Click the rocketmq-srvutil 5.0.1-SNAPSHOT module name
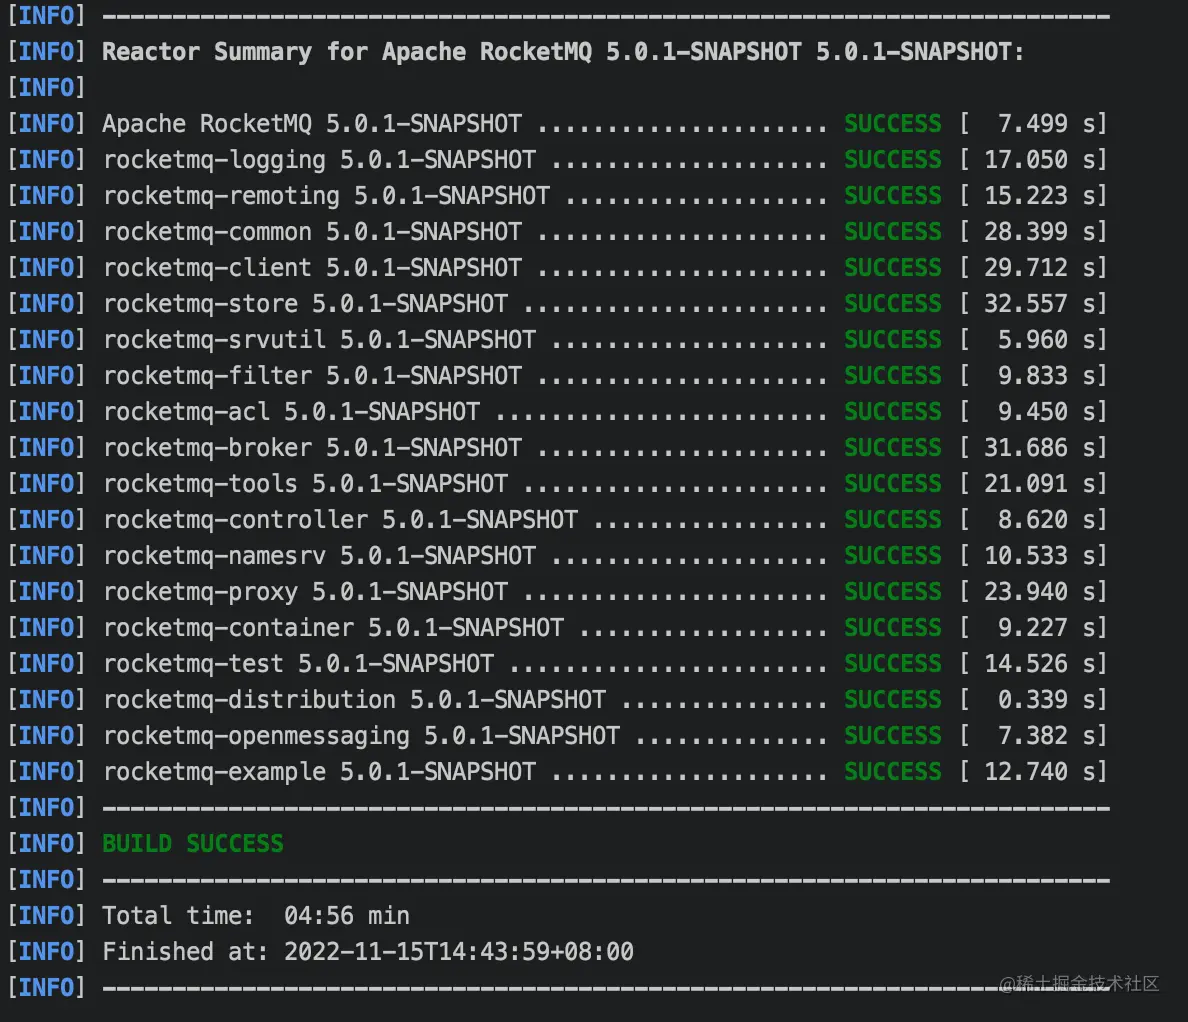1188x1022 pixels. (319, 339)
